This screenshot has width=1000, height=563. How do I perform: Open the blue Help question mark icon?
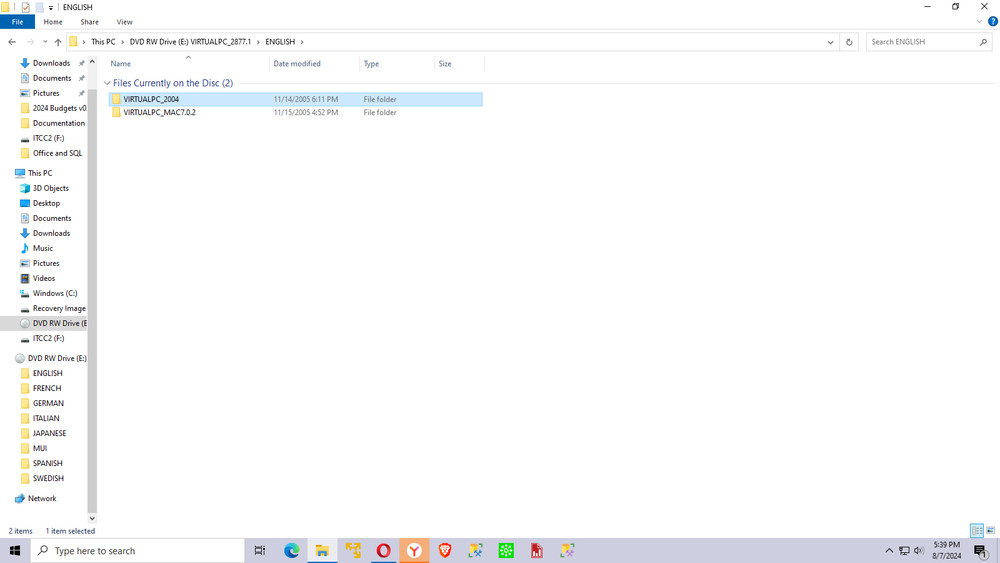tap(993, 21)
